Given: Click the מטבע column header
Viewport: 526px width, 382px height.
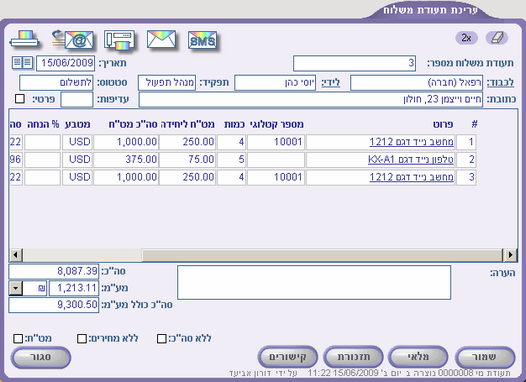Looking at the screenshot, I should (77, 125).
